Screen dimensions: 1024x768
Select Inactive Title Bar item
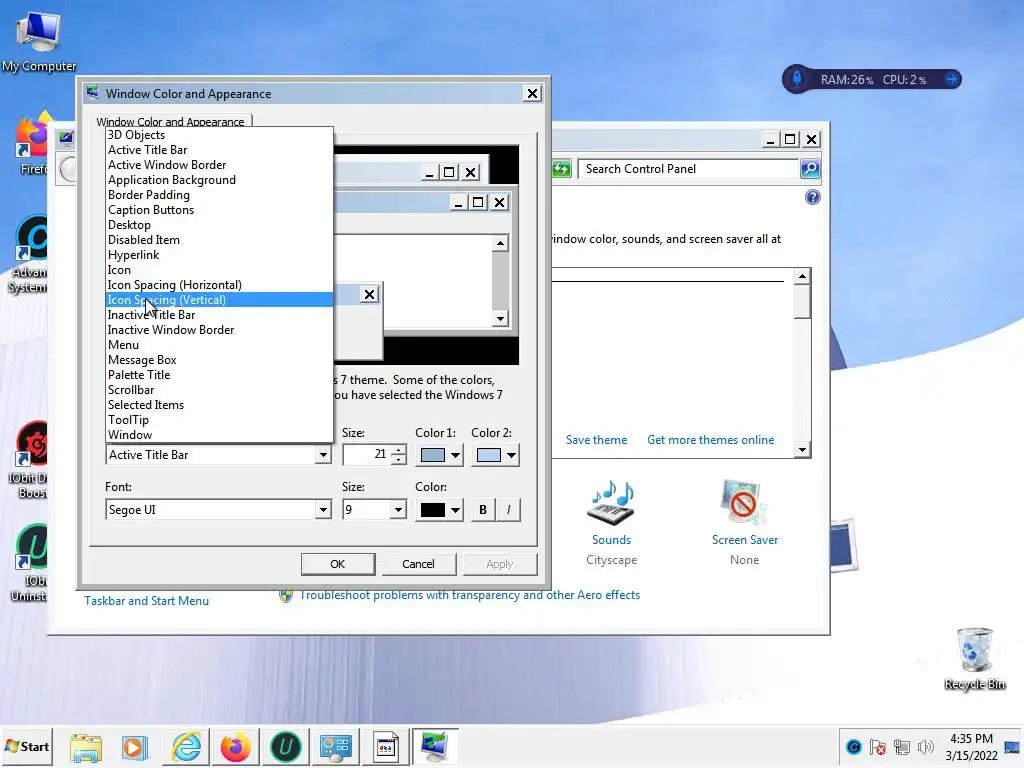pyautogui.click(x=219, y=315)
